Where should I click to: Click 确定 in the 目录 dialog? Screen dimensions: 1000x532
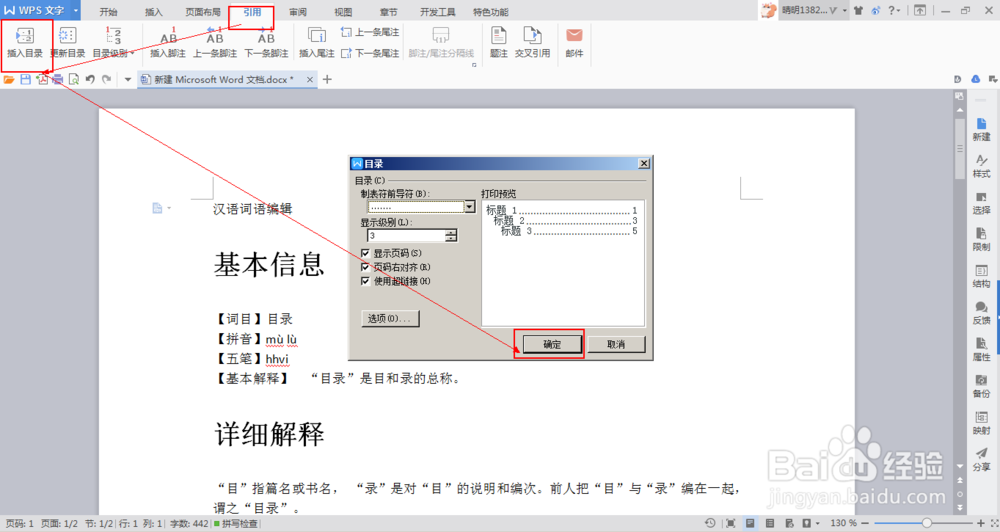(552, 344)
